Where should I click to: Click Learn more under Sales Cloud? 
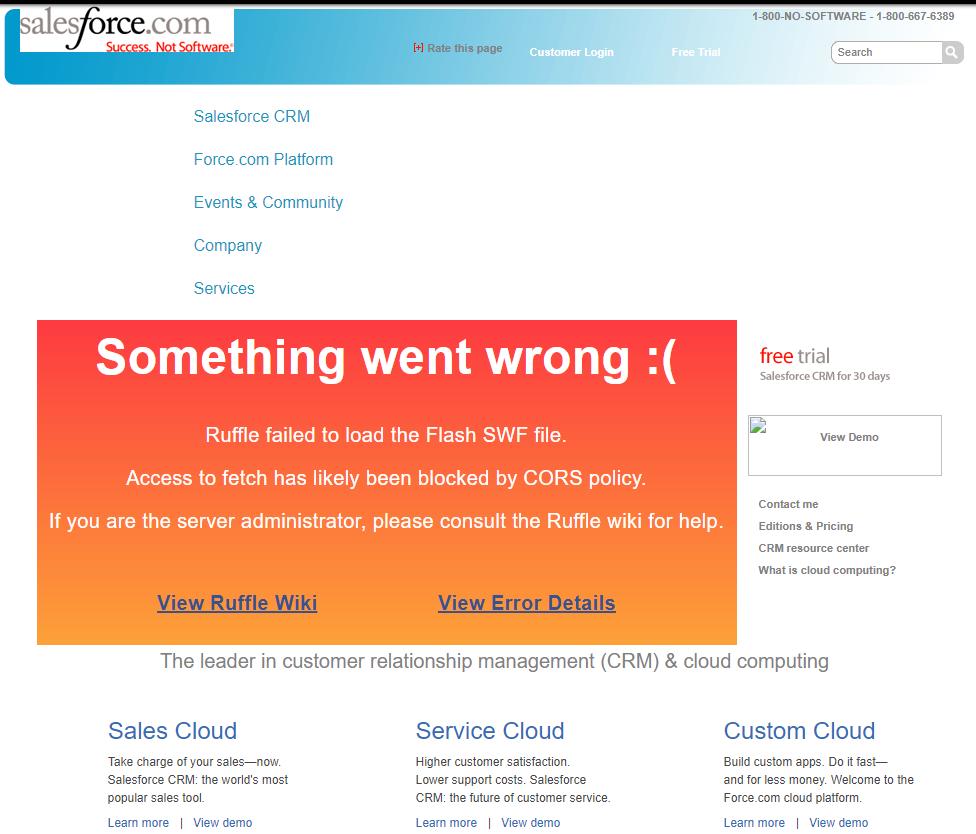coord(138,822)
